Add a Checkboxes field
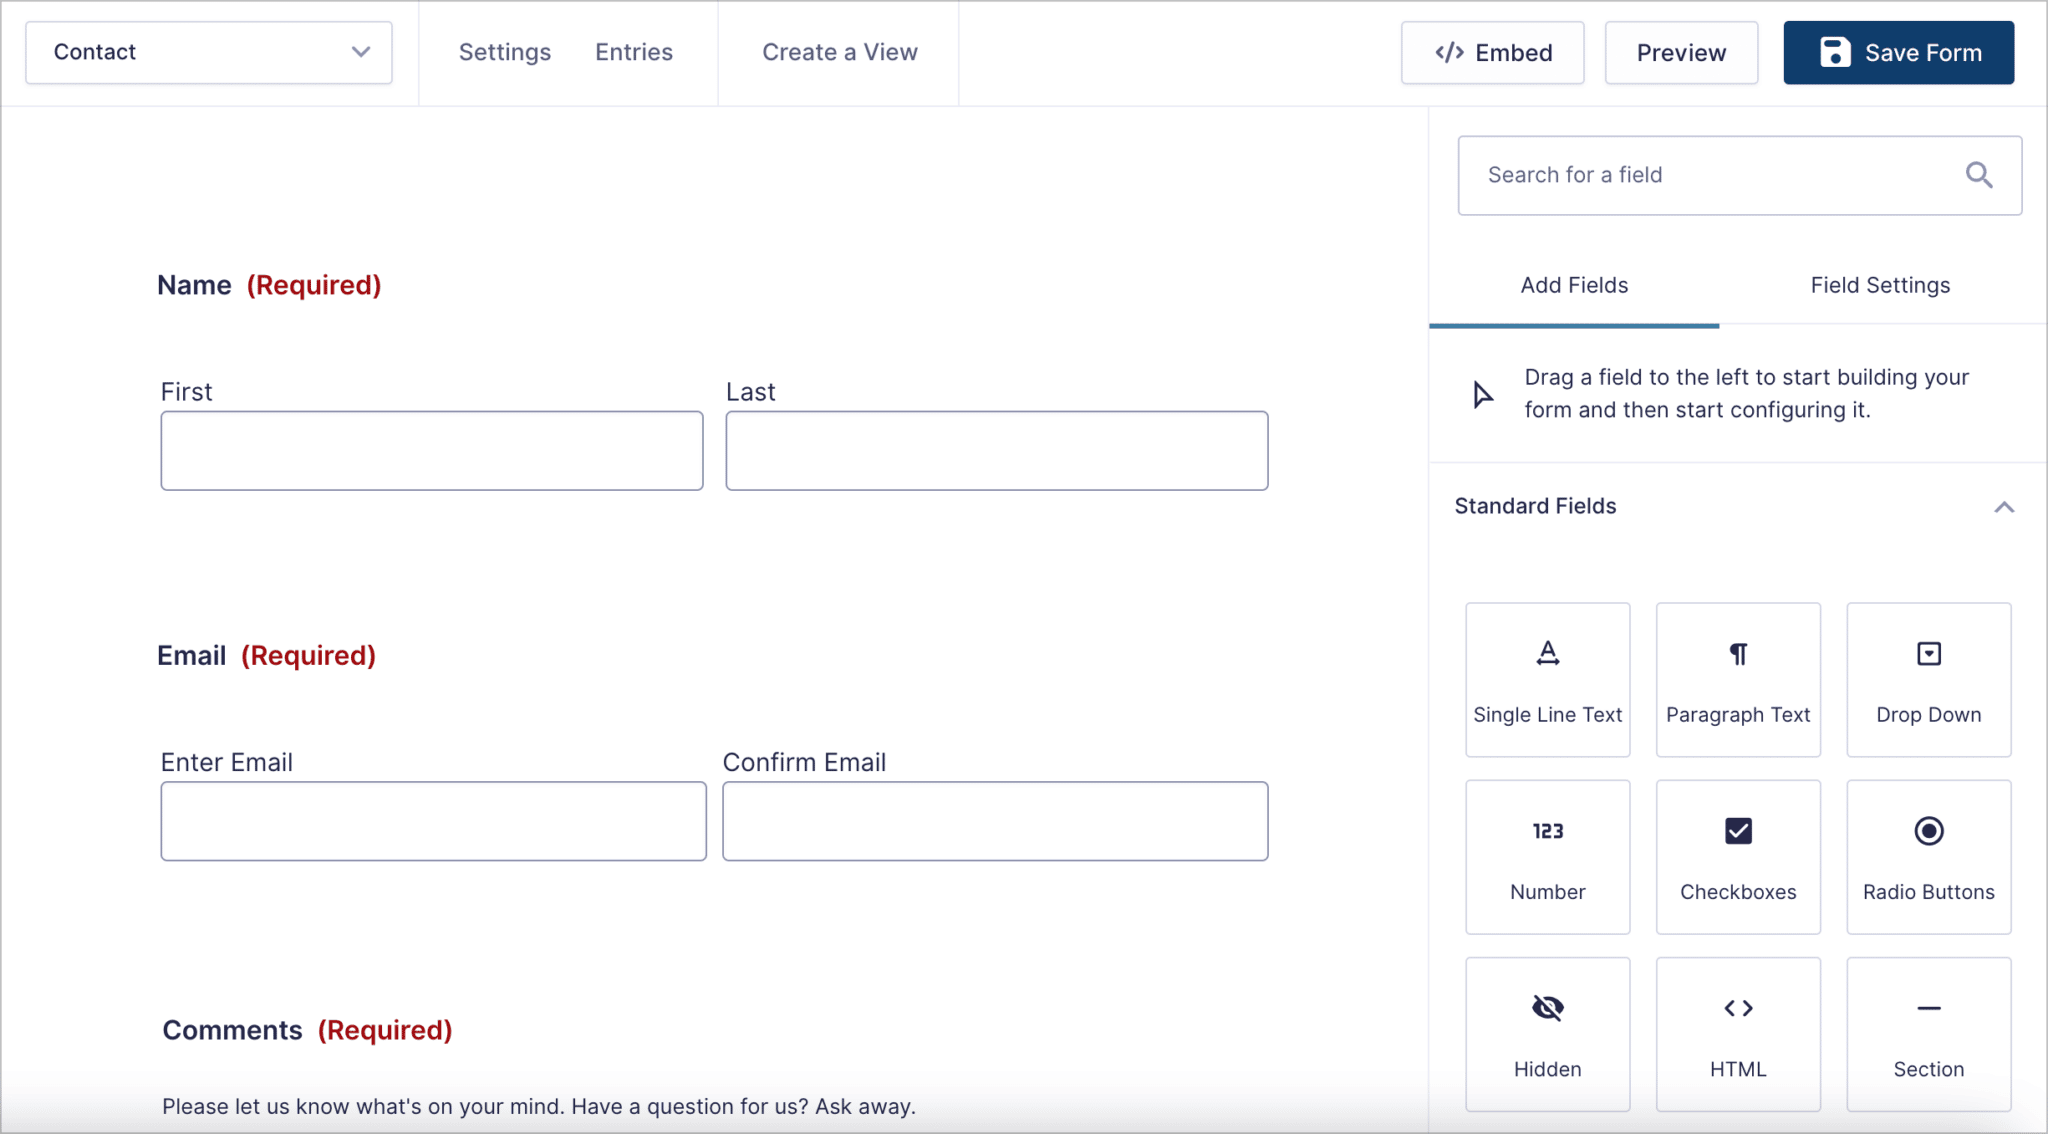The height and width of the screenshot is (1134, 2048). click(1737, 857)
